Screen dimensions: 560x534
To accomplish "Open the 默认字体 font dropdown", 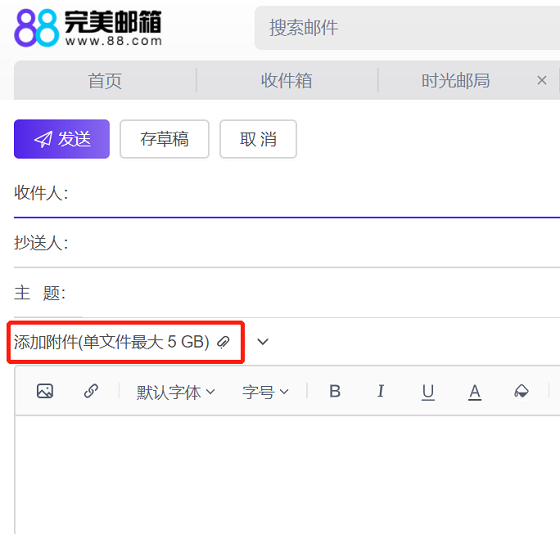I will pyautogui.click(x=176, y=392).
